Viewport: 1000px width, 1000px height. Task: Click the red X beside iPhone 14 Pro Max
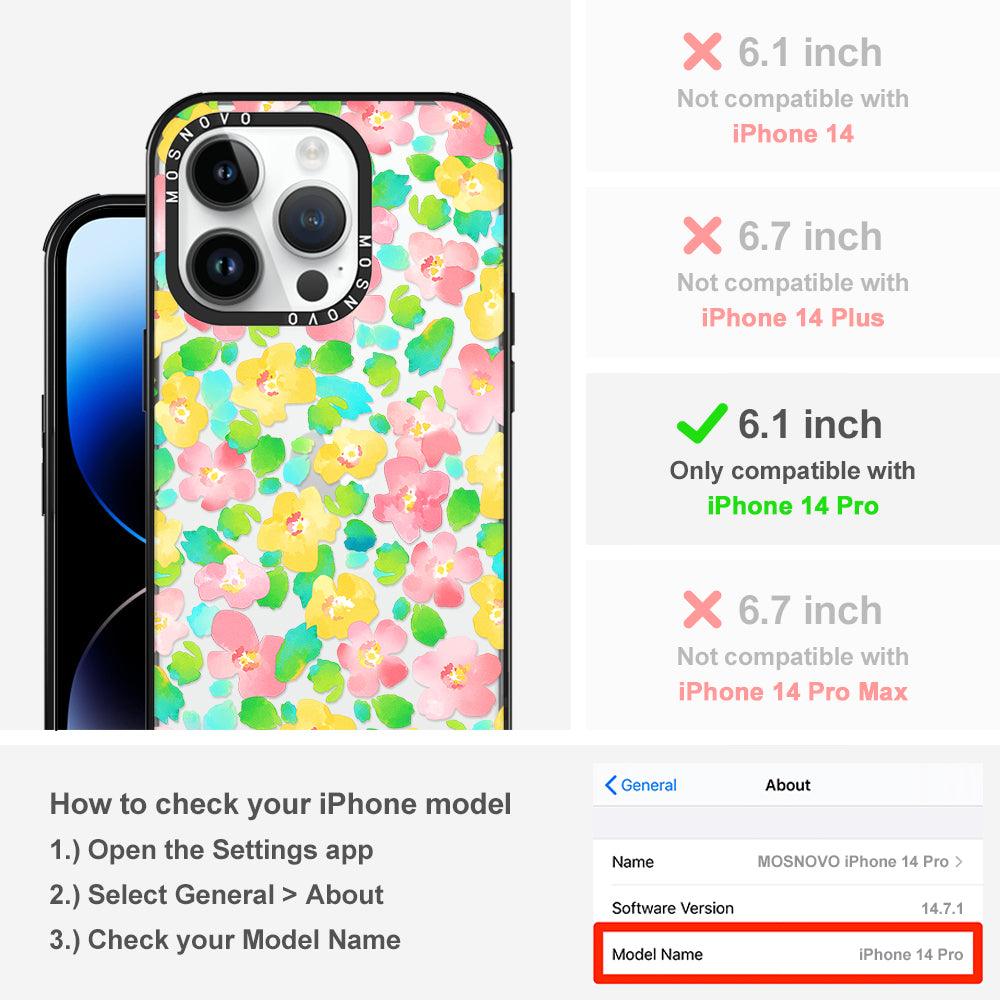tap(702, 609)
